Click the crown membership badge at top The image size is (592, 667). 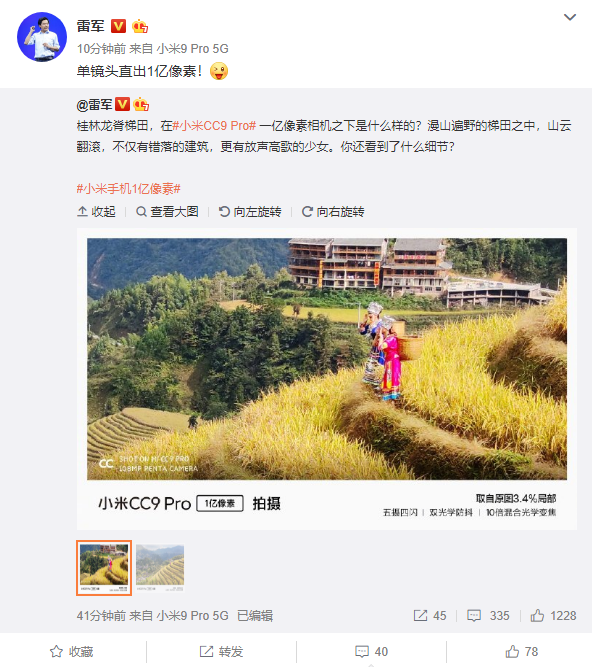pos(140,26)
